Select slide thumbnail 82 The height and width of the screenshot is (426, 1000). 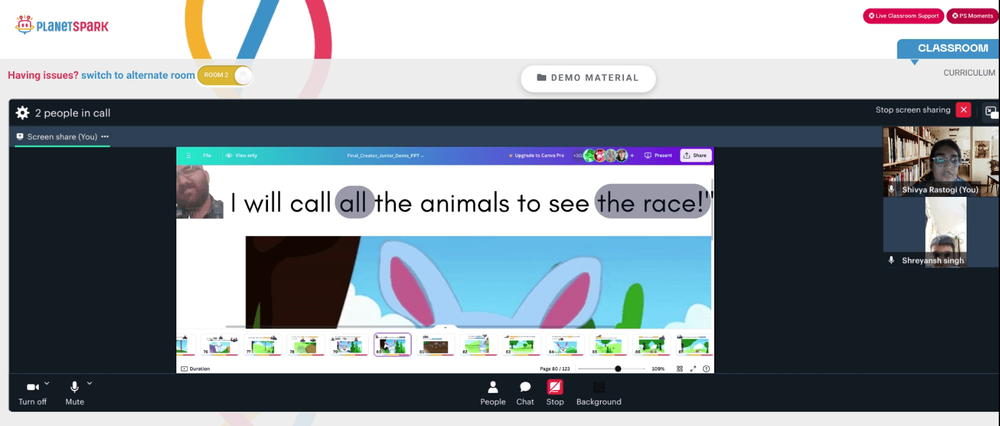coord(479,345)
